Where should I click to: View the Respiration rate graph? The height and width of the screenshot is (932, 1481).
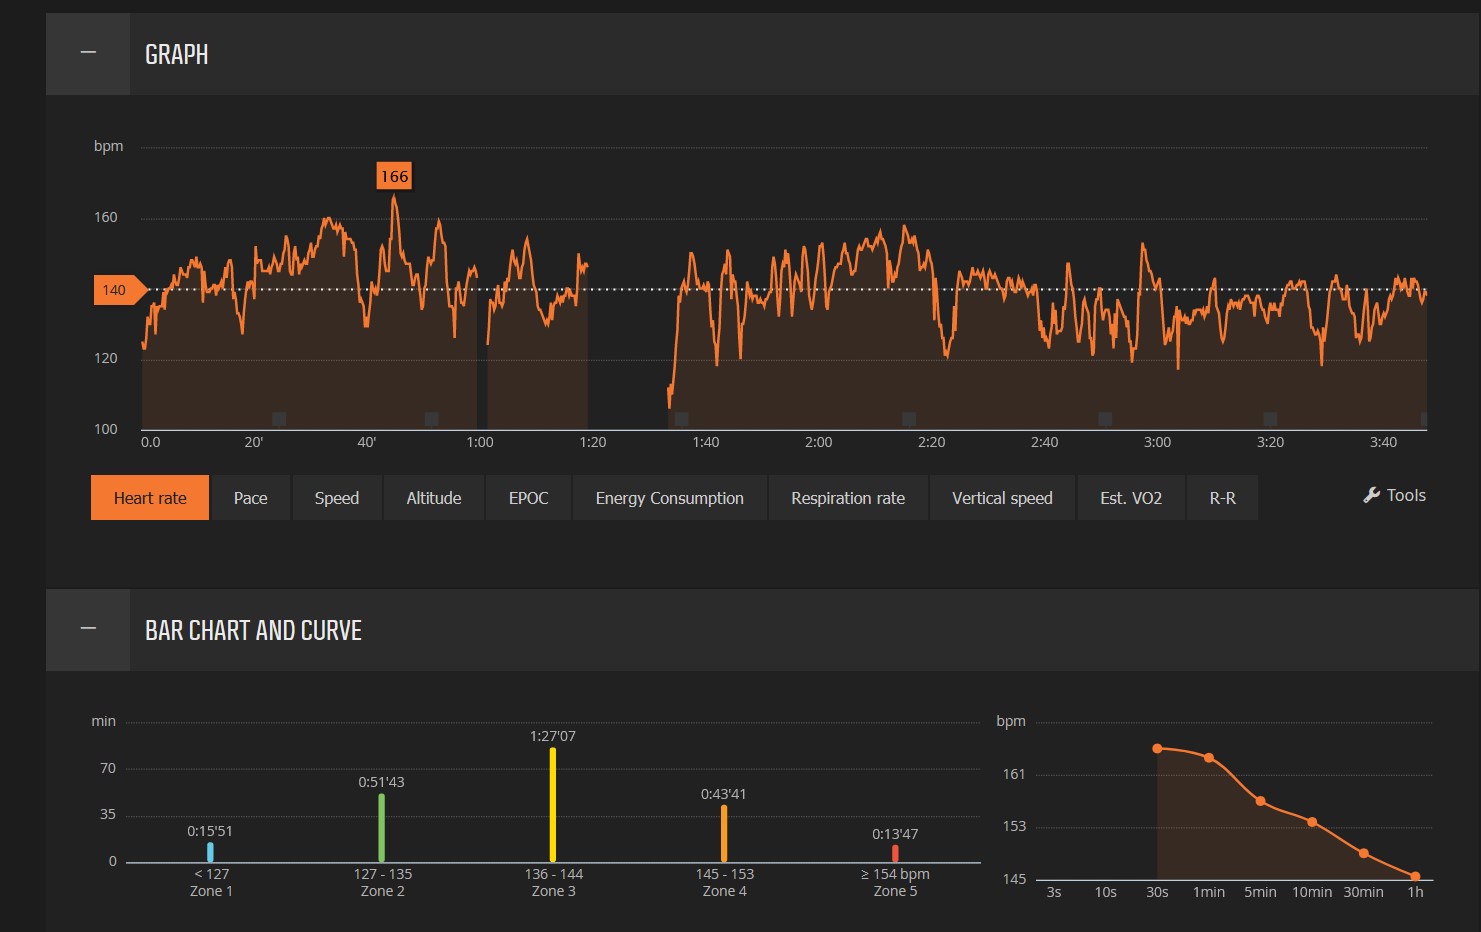(848, 498)
